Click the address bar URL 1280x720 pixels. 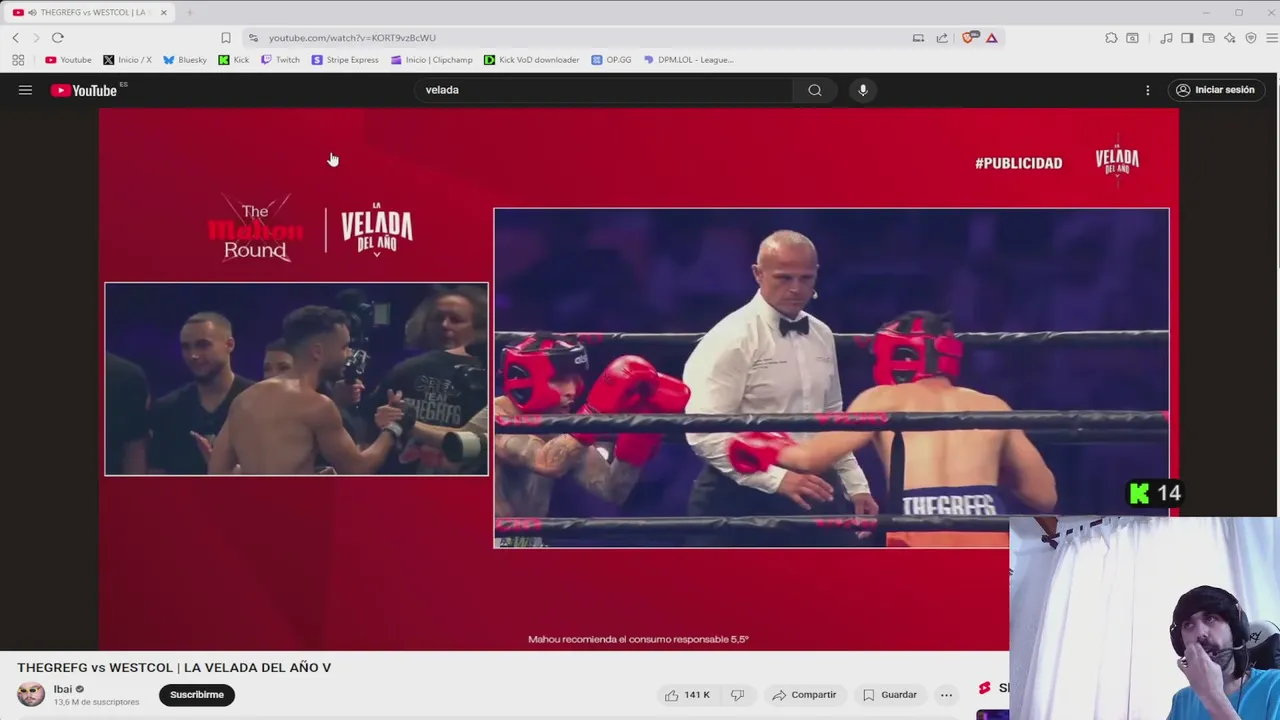352,38
